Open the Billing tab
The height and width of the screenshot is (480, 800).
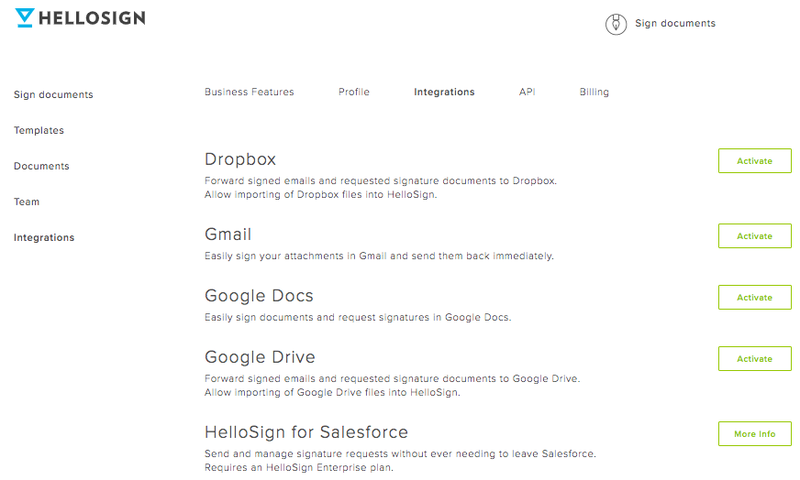click(594, 92)
